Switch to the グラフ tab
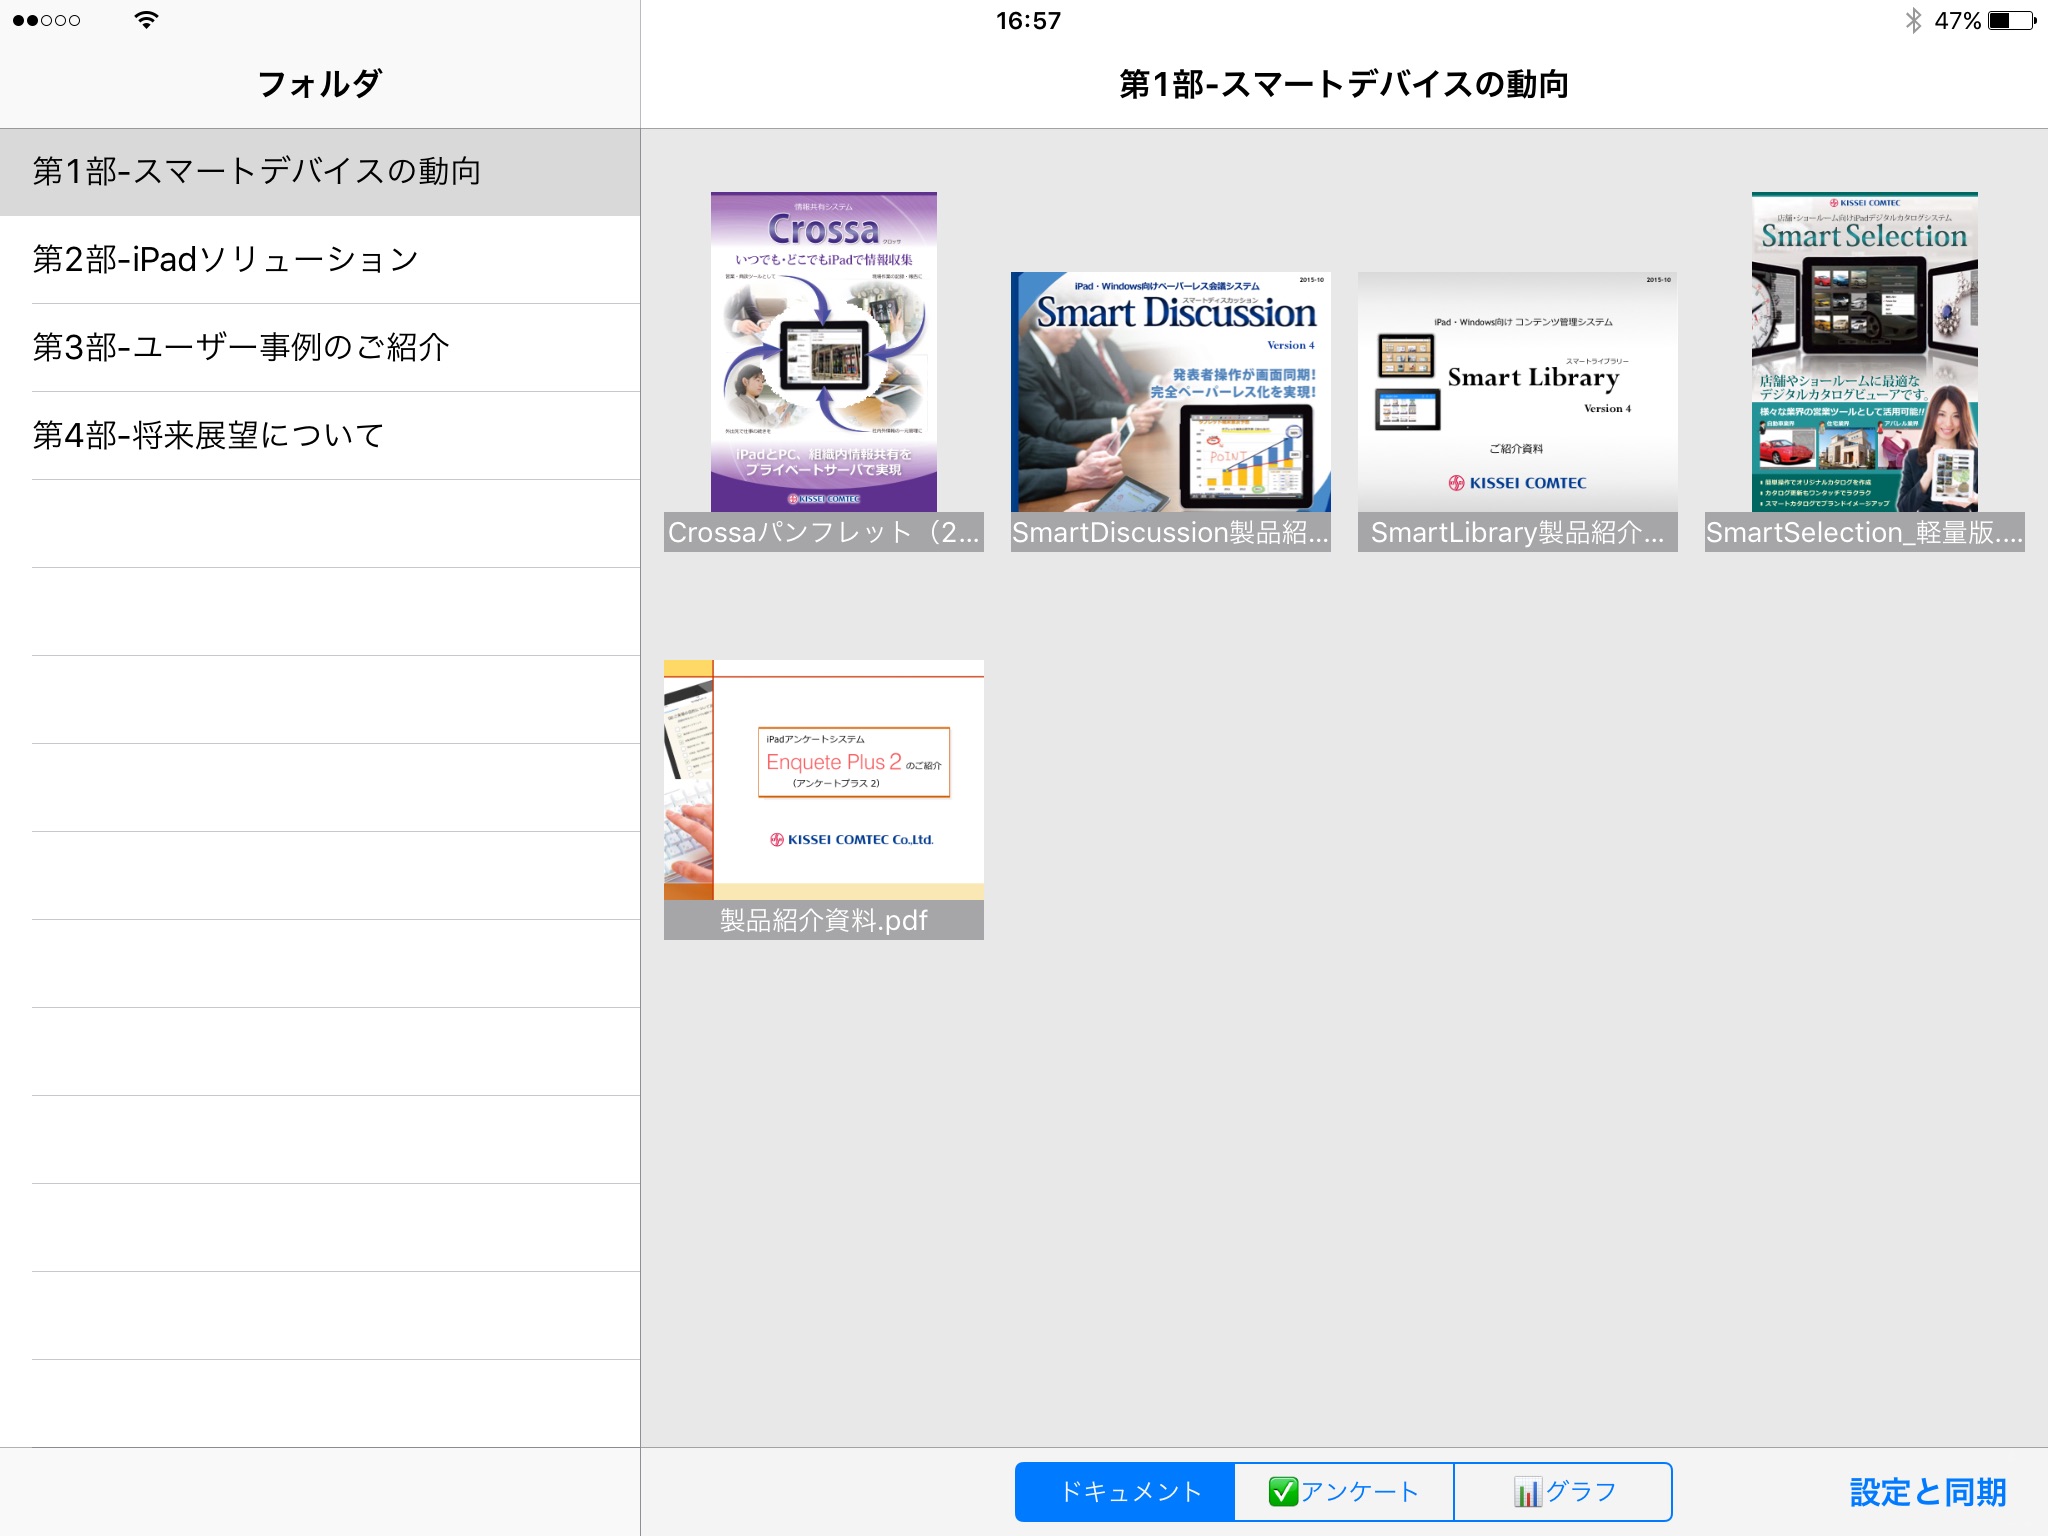The width and height of the screenshot is (2048, 1536). coord(1563,1492)
